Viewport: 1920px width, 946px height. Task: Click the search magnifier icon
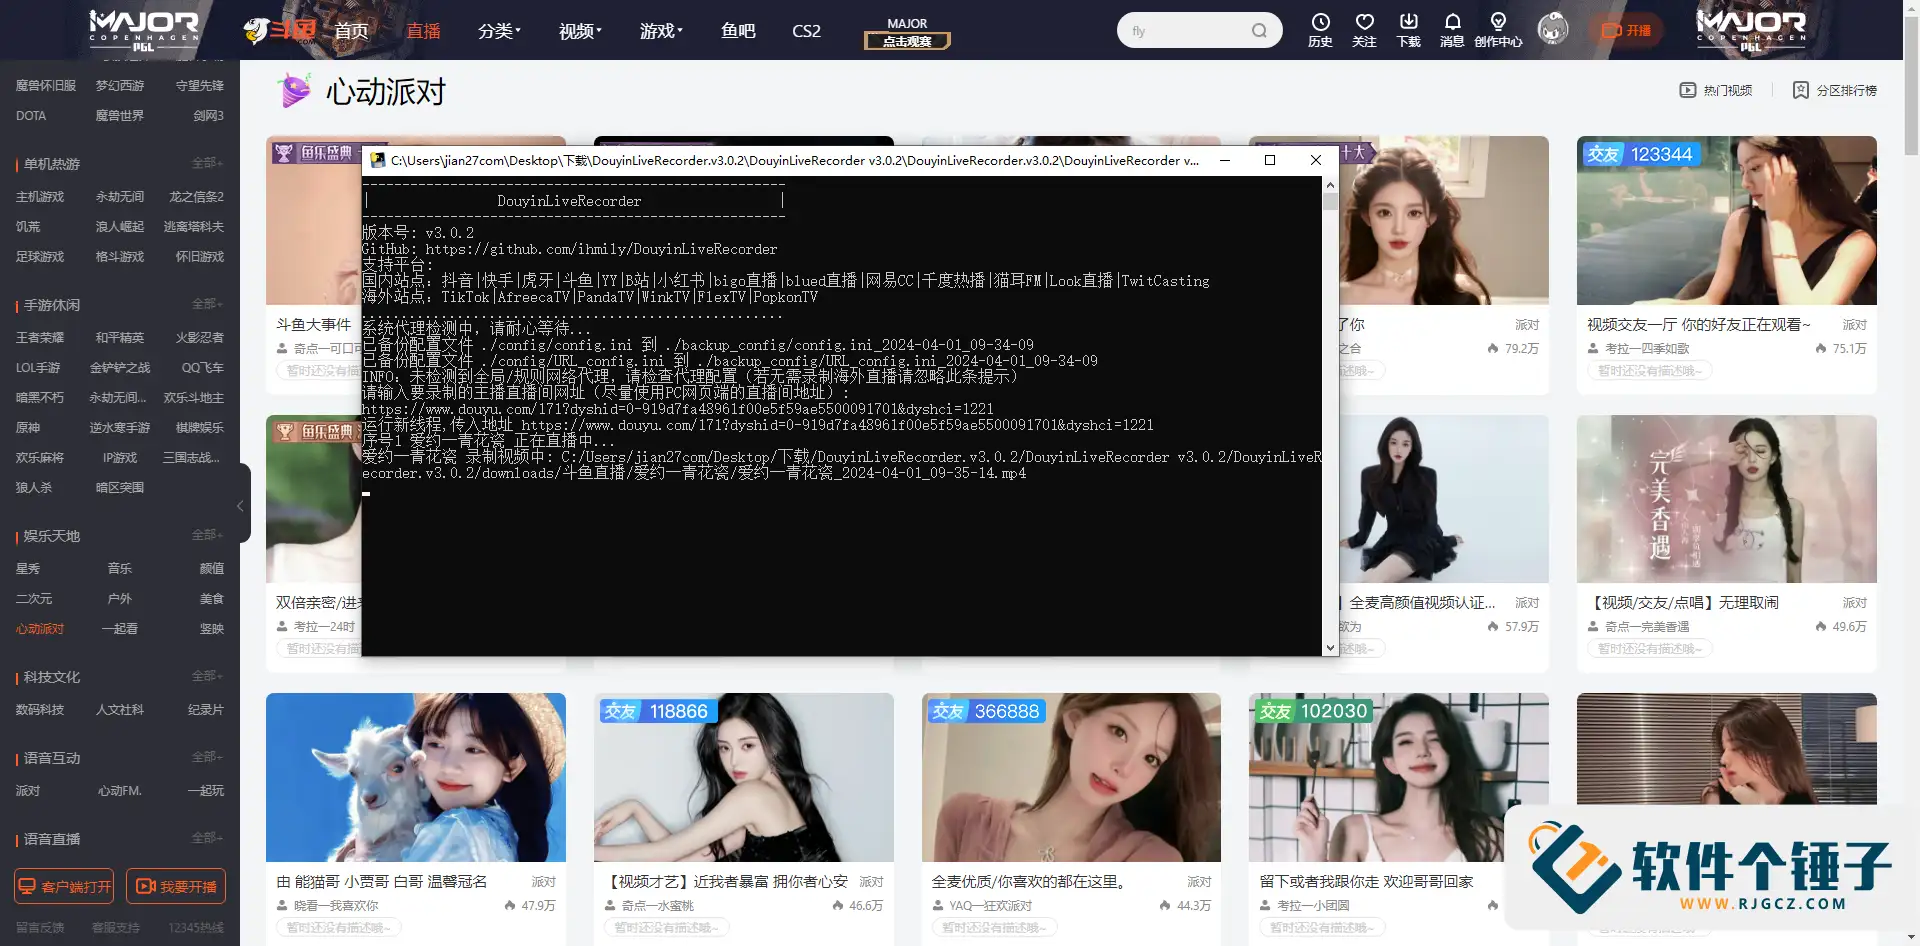(x=1259, y=31)
